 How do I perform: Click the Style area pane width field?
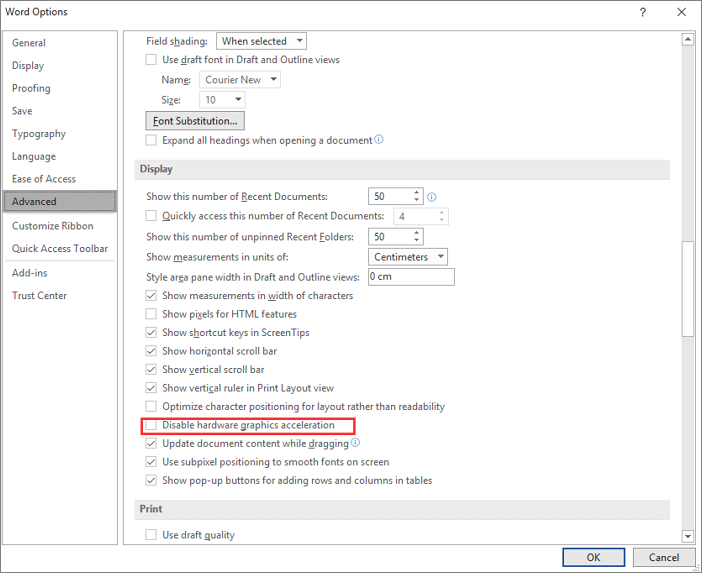[x=411, y=277]
